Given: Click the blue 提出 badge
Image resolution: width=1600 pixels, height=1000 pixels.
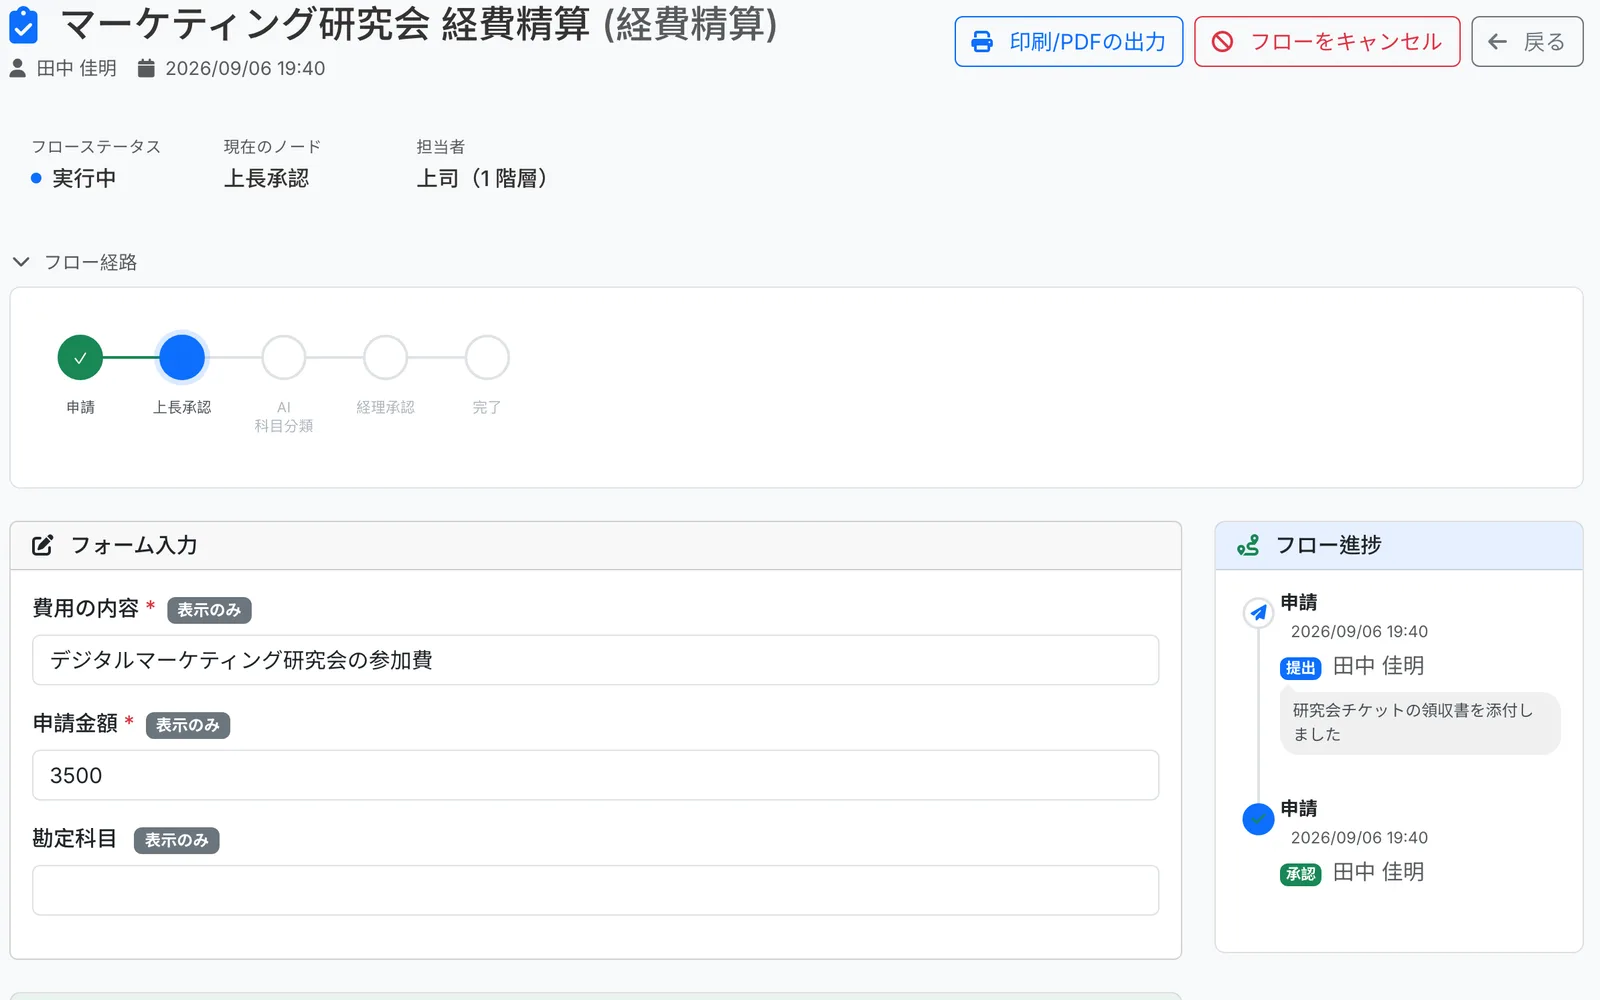Looking at the screenshot, I should (1301, 668).
